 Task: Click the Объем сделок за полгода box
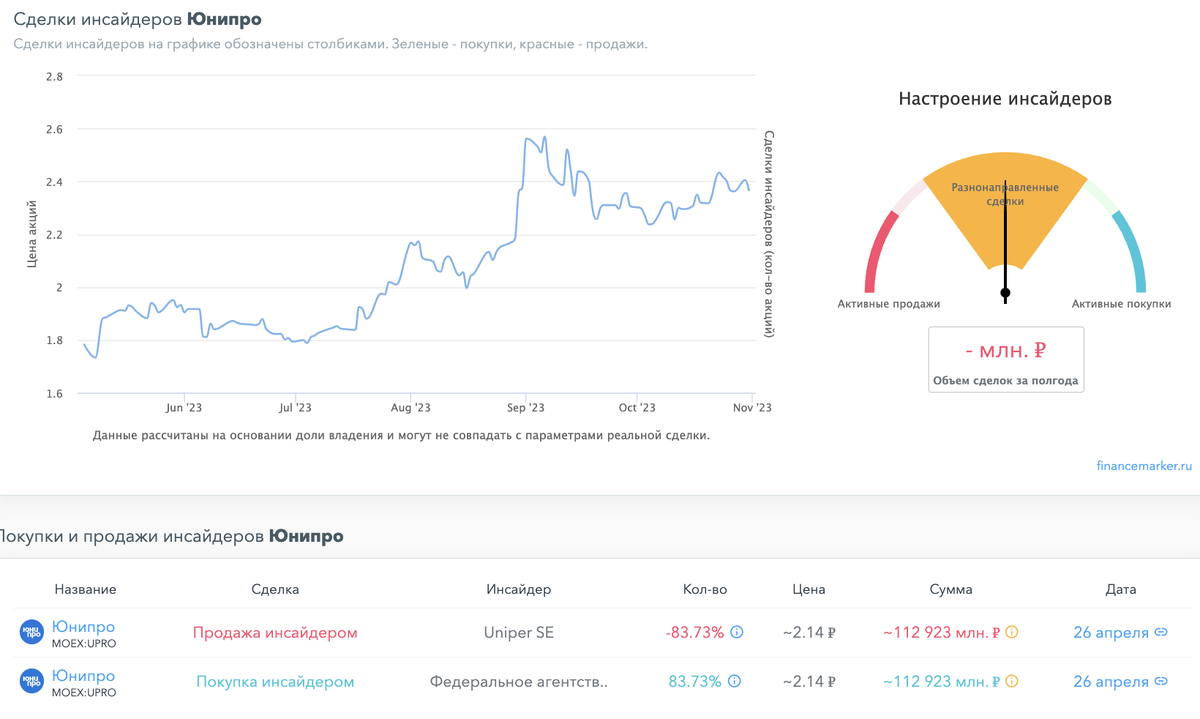tap(1005, 359)
